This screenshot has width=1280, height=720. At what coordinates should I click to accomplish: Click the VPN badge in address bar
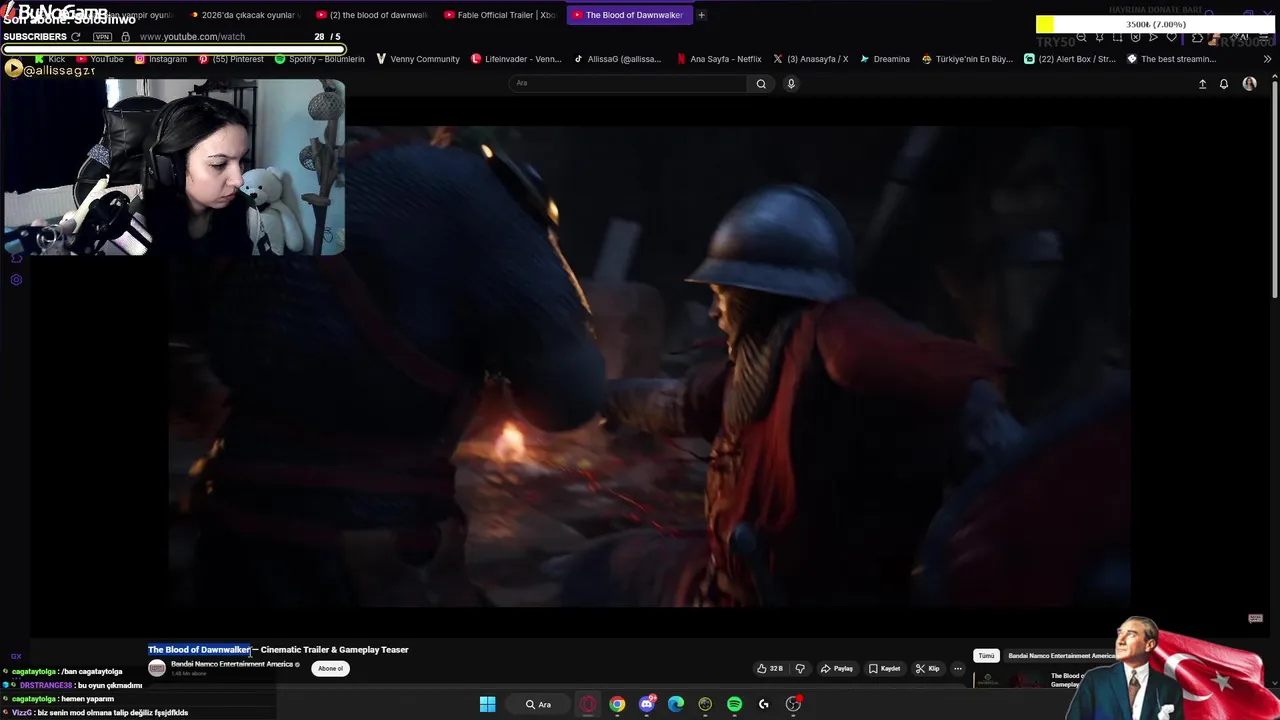click(x=102, y=37)
